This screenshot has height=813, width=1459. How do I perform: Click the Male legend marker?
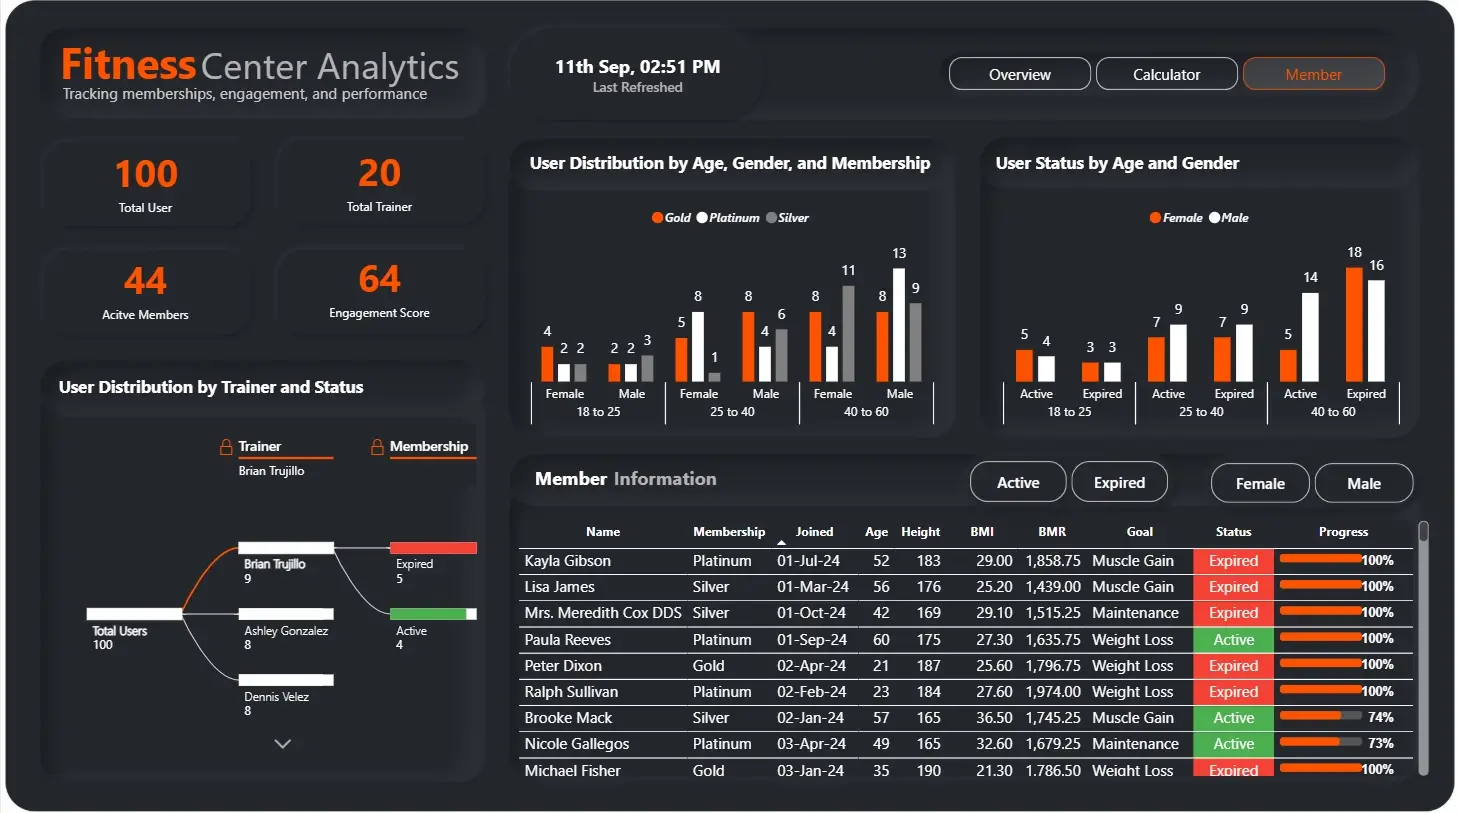pos(1214,218)
